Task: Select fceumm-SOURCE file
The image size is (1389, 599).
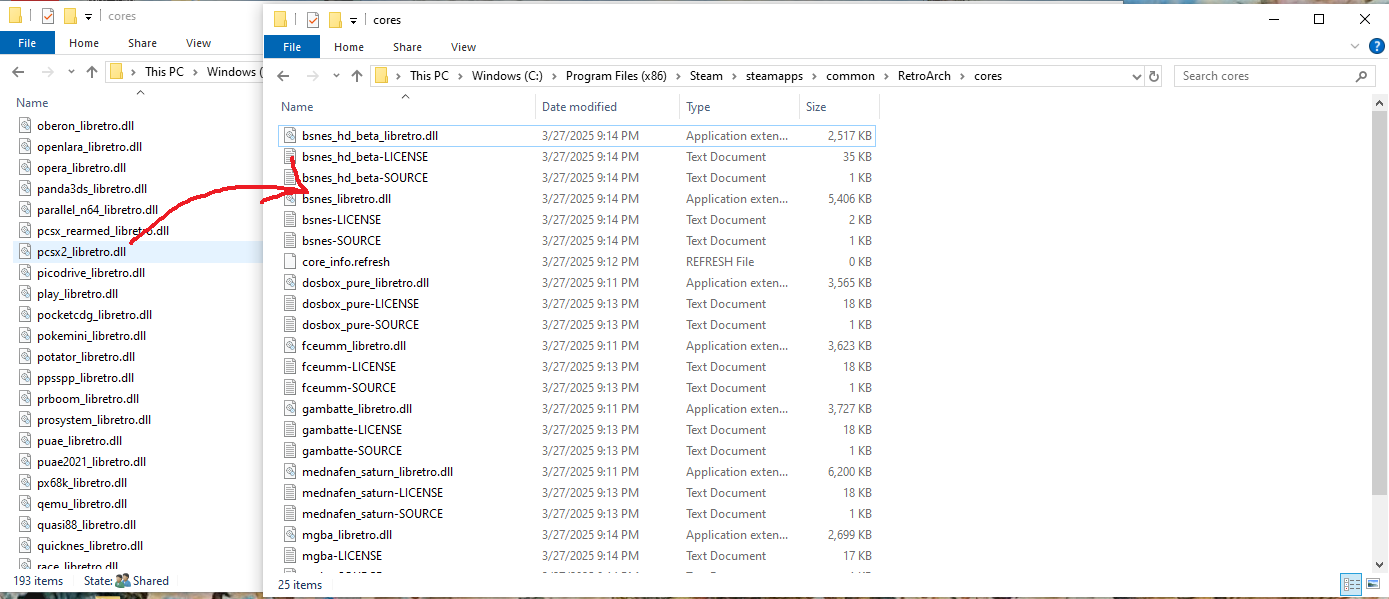Action: pyautogui.click(x=349, y=388)
